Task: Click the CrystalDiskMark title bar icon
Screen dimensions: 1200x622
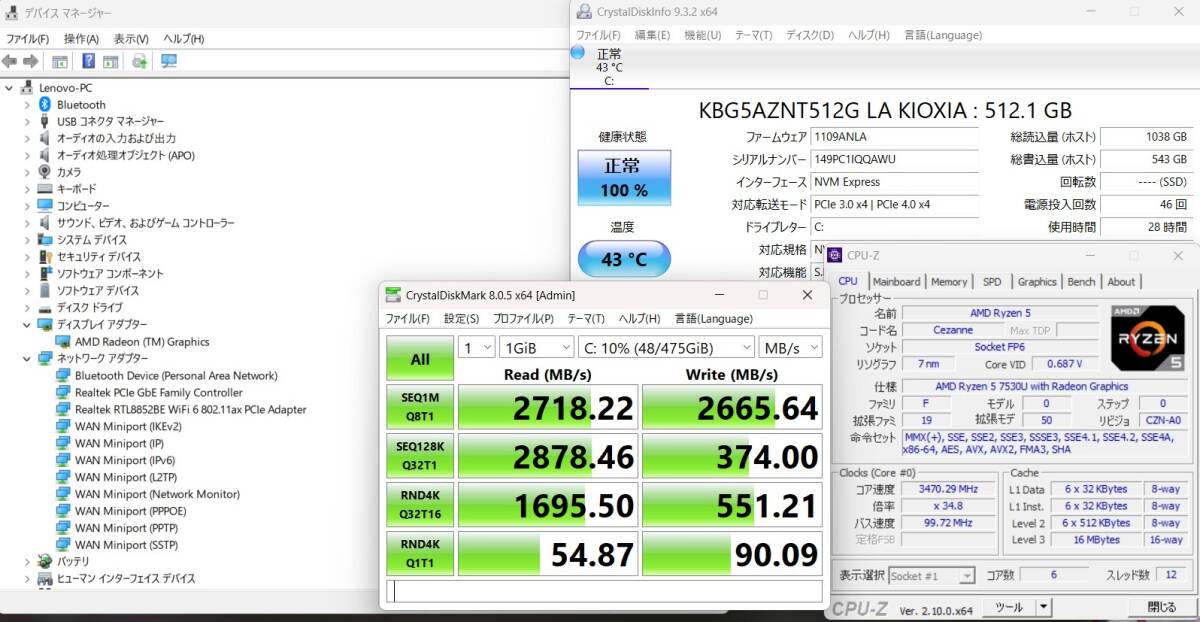Action: click(393, 295)
